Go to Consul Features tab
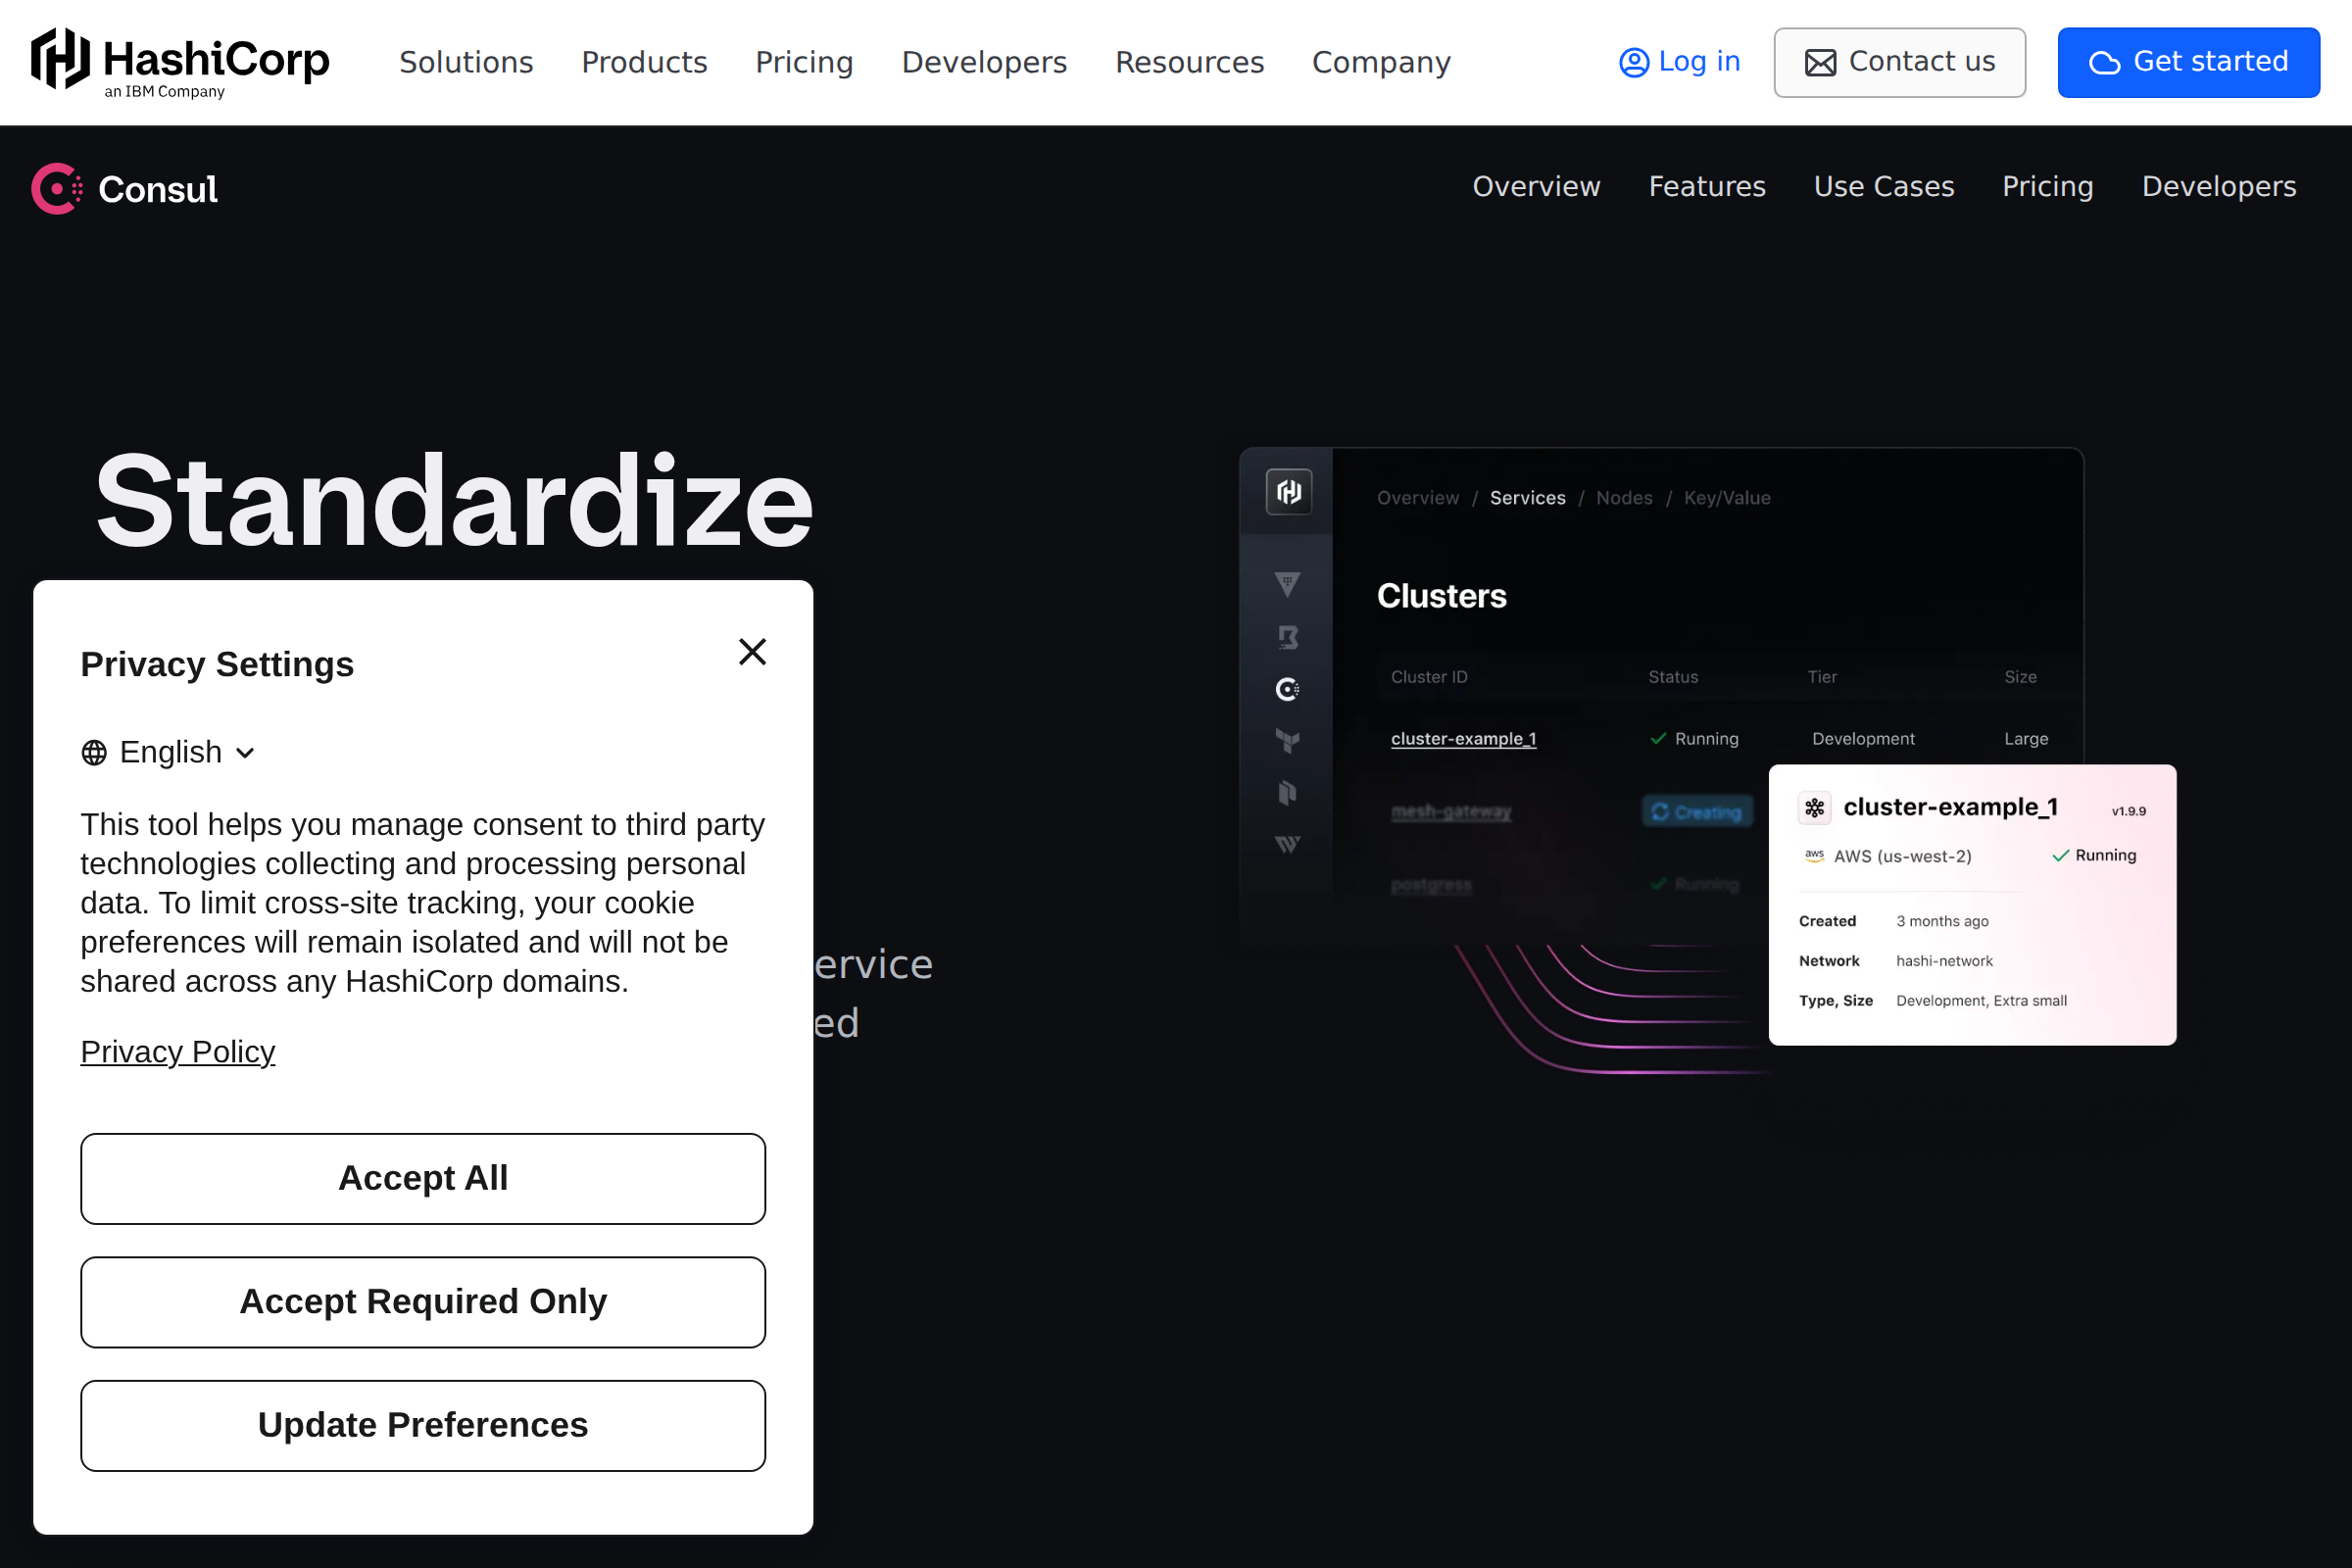 click(x=1707, y=187)
